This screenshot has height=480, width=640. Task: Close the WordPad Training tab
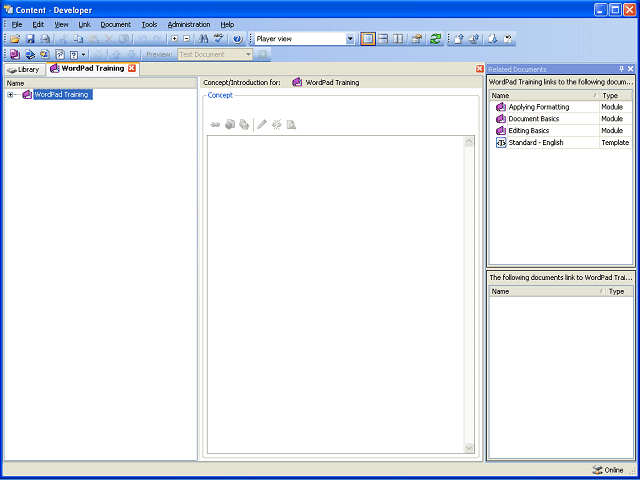(x=132, y=68)
